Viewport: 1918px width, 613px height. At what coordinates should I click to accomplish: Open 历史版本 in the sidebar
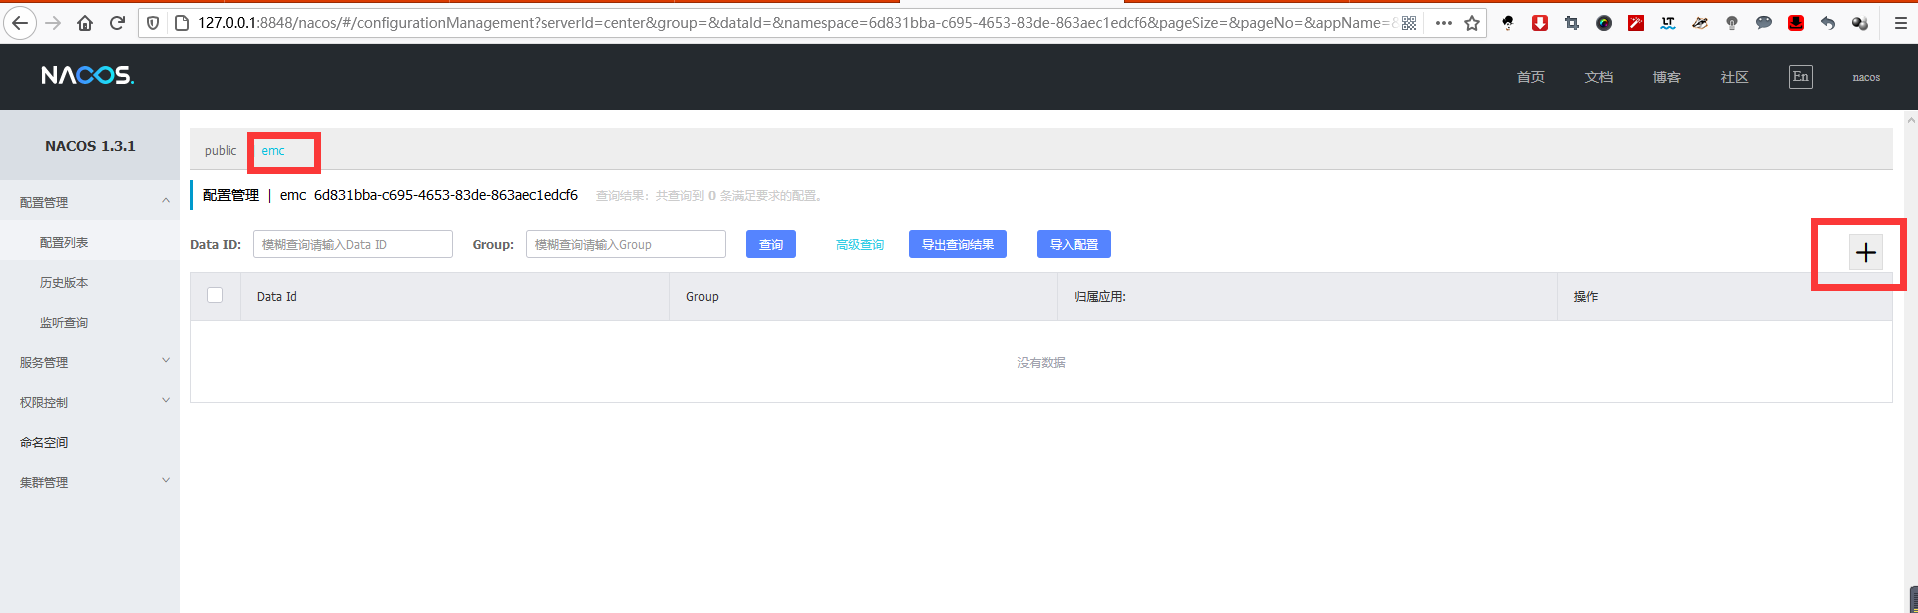[64, 283]
